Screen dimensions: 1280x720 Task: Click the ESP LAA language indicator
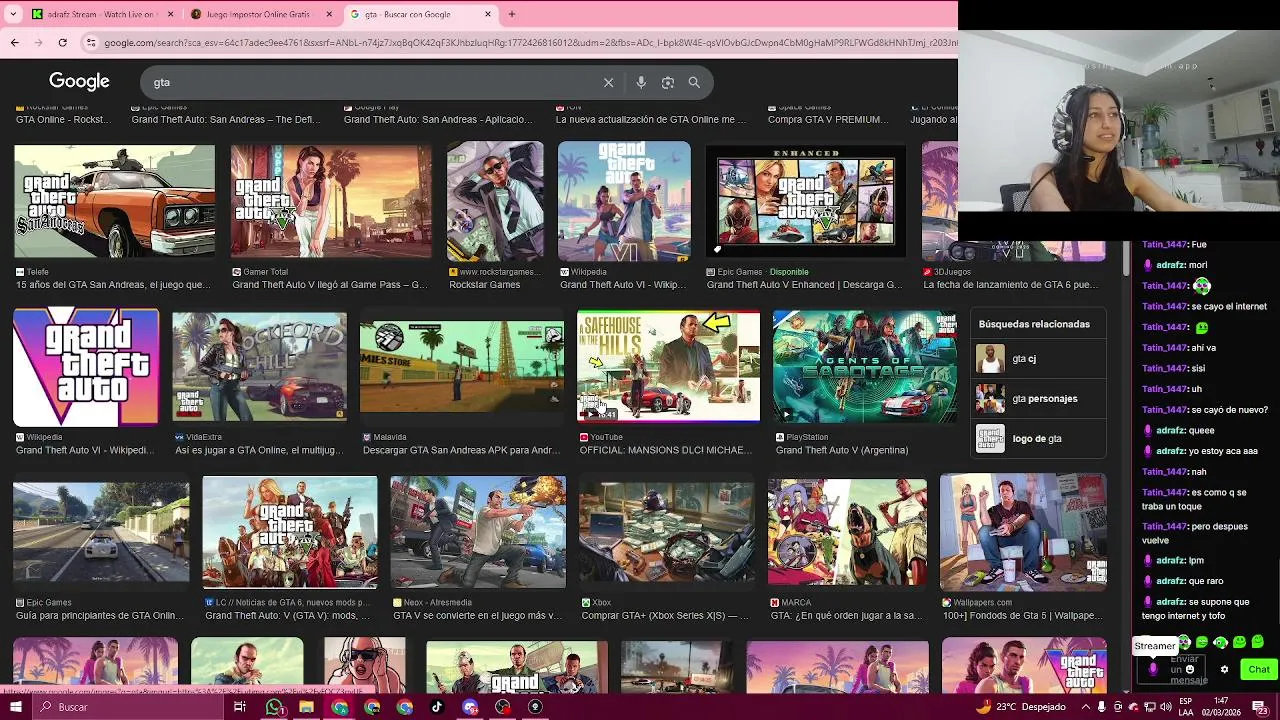coord(1185,707)
